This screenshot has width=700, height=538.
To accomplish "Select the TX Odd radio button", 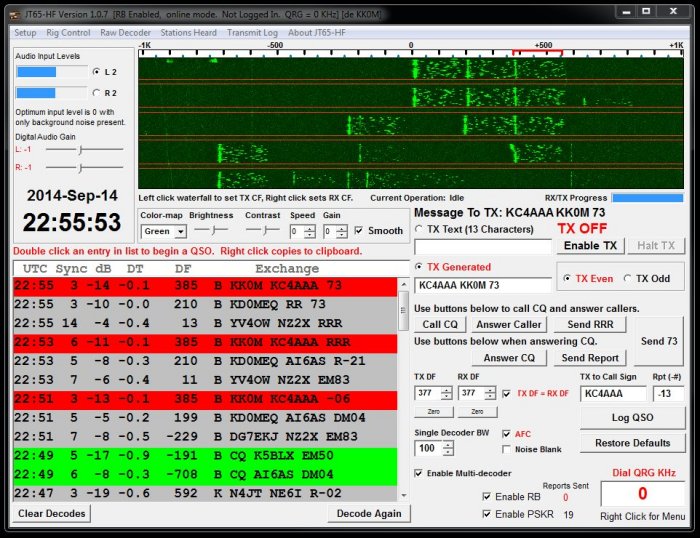I will [x=627, y=278].
